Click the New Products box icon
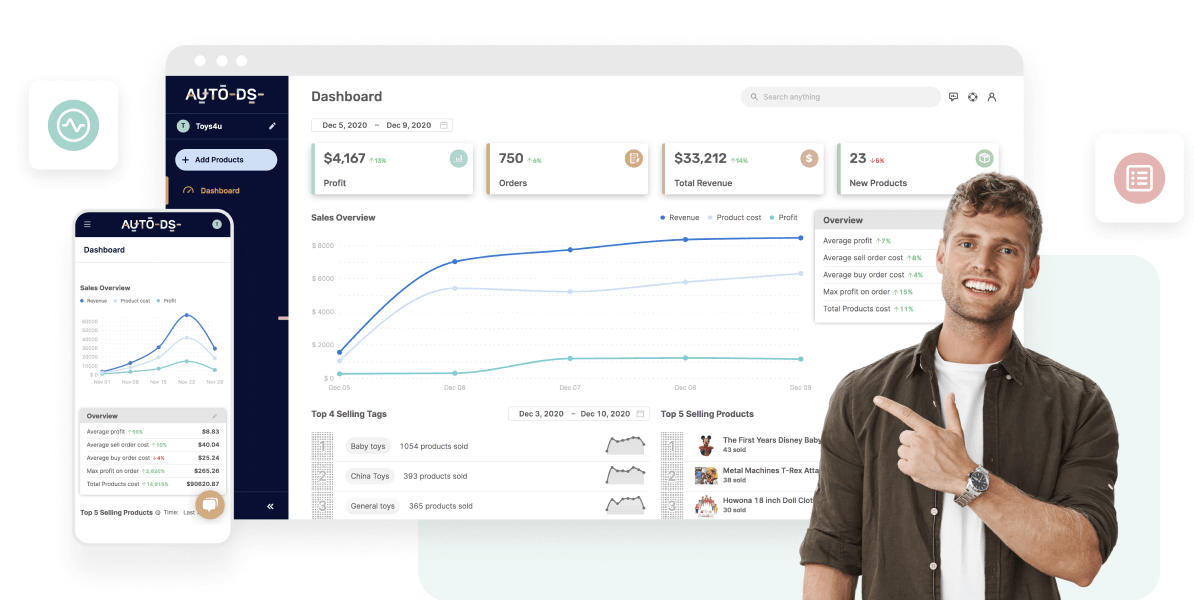Screen dimensions: 1194x600 point(984,158)
